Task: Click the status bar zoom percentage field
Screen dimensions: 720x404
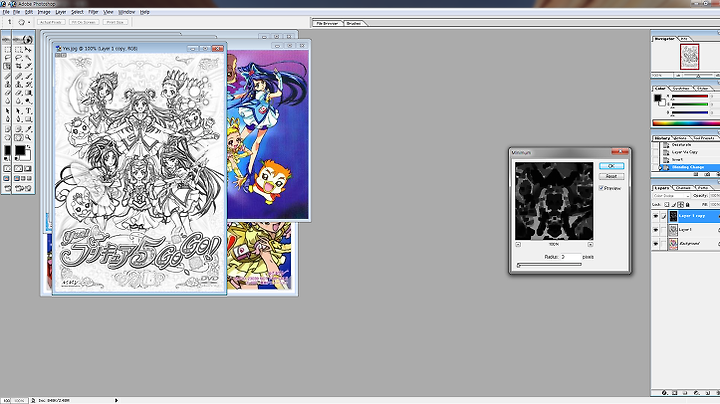Action: click(18, 400)
